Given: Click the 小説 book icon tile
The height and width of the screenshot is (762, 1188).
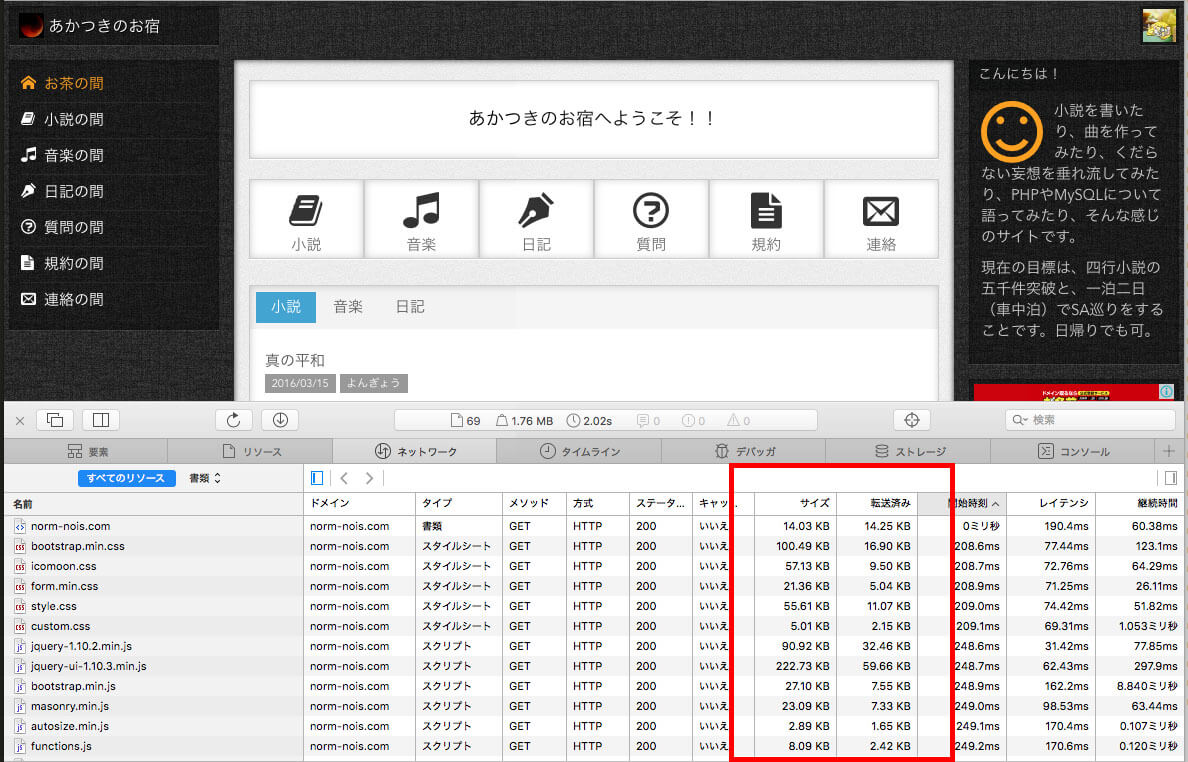Looking at the screenshot, I should click(x=306, y=219).
